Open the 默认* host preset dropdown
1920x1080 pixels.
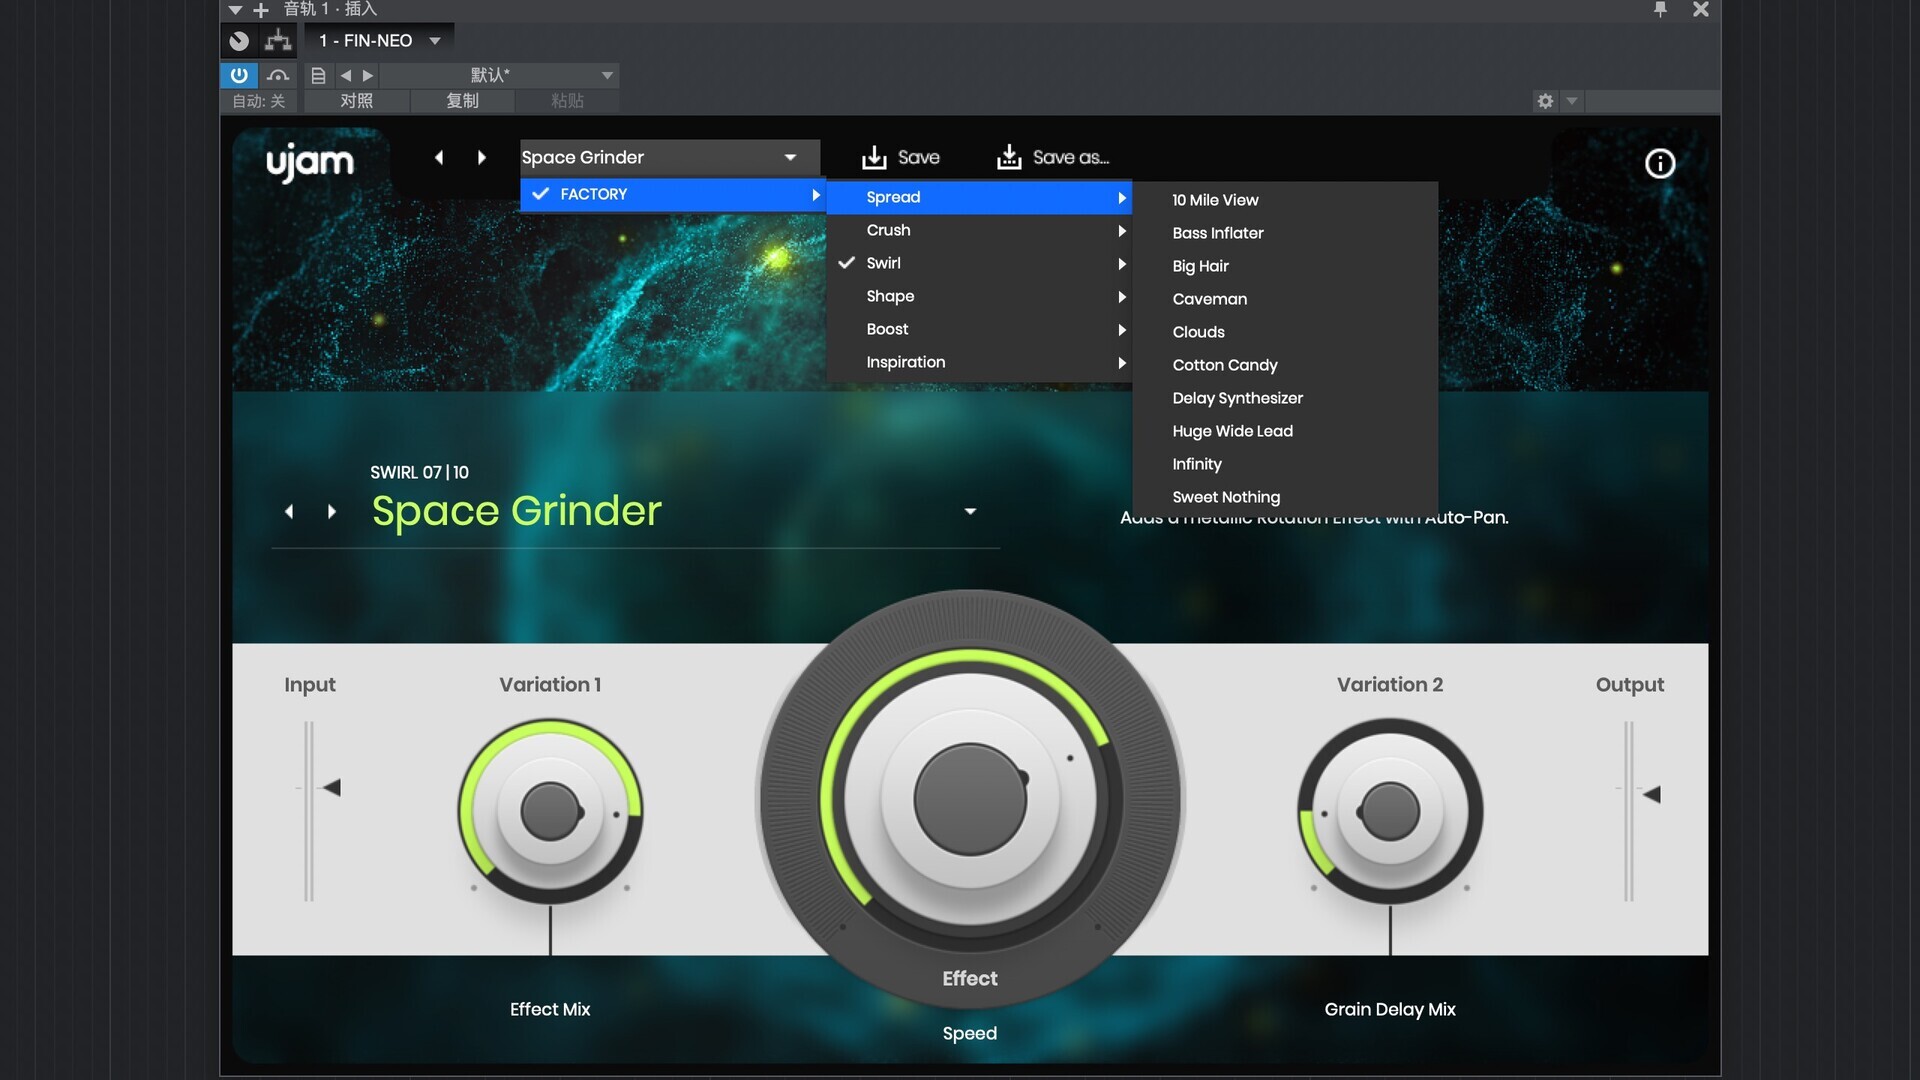click(500, 75)
